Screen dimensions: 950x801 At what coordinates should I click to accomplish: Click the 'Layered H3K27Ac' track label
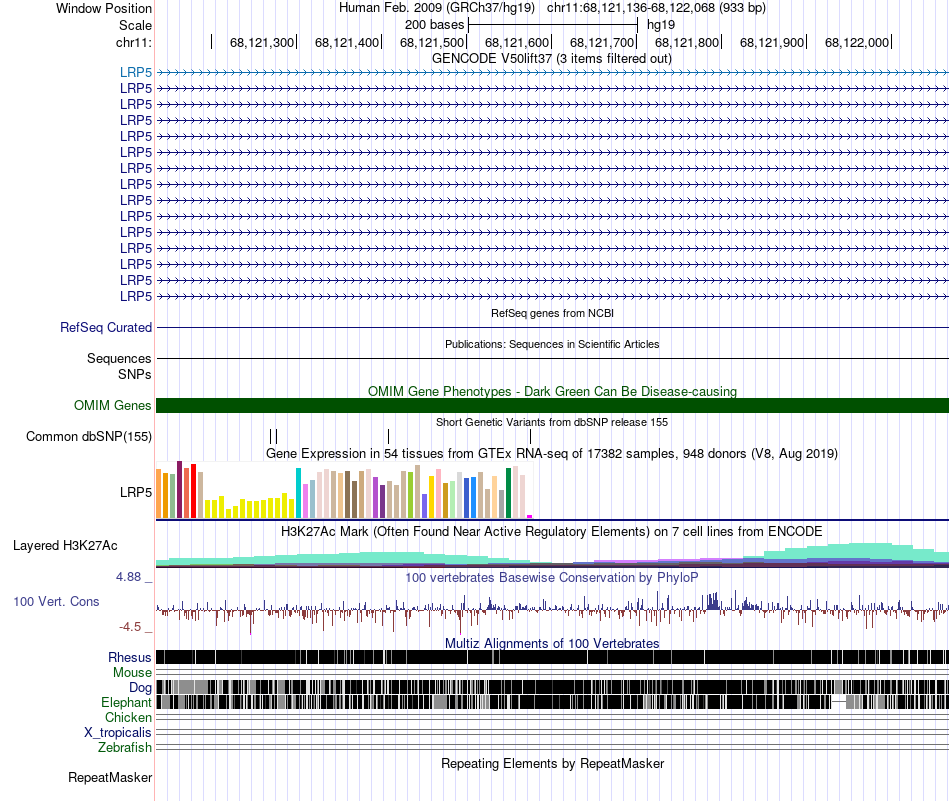(x=65, y=545)
